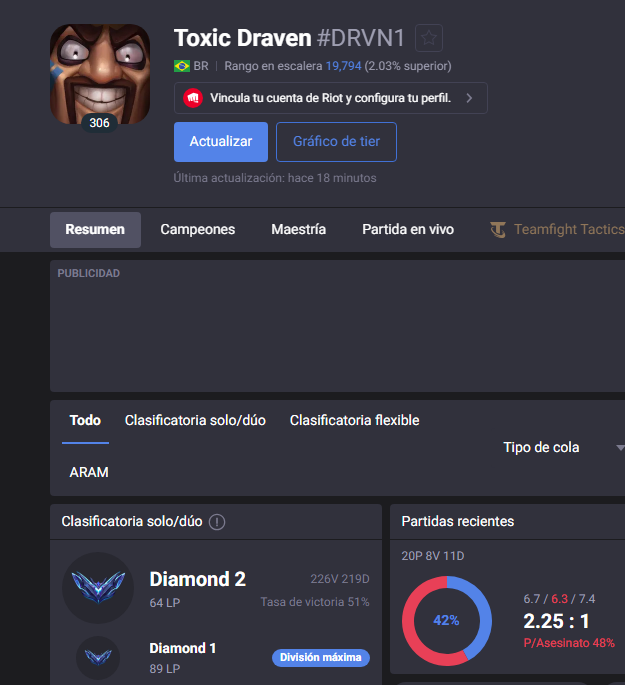Viewport: 625px width, 685px height.
Task: Click Tasa de victoria 51% text
Action: click(315, 602)
